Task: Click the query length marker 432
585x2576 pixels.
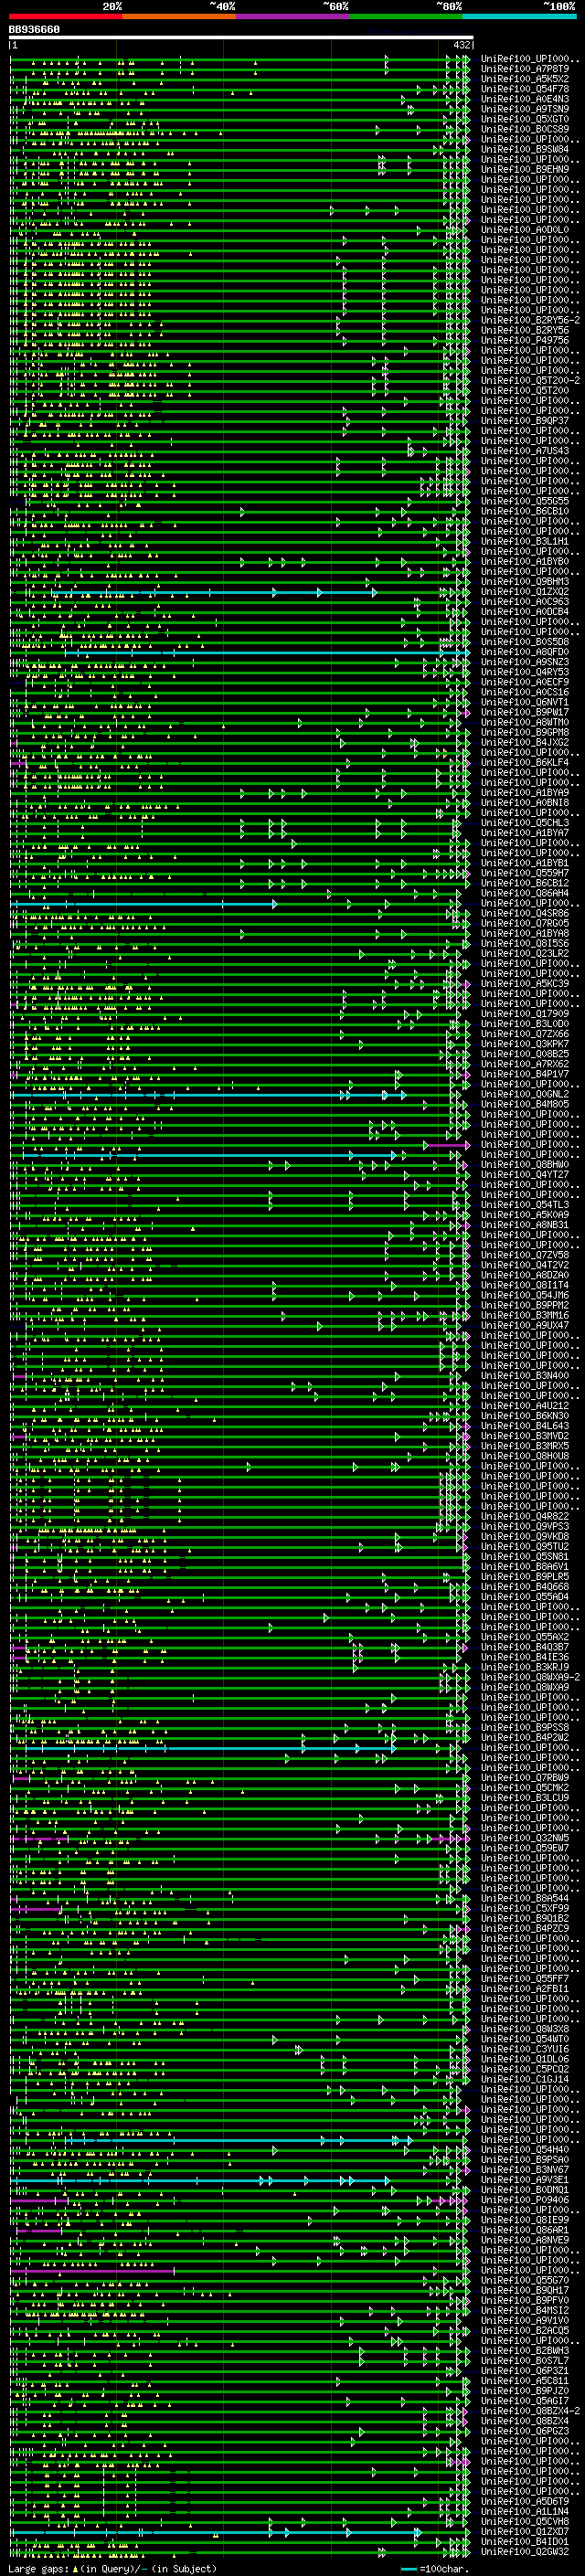Action: [461, 45]
